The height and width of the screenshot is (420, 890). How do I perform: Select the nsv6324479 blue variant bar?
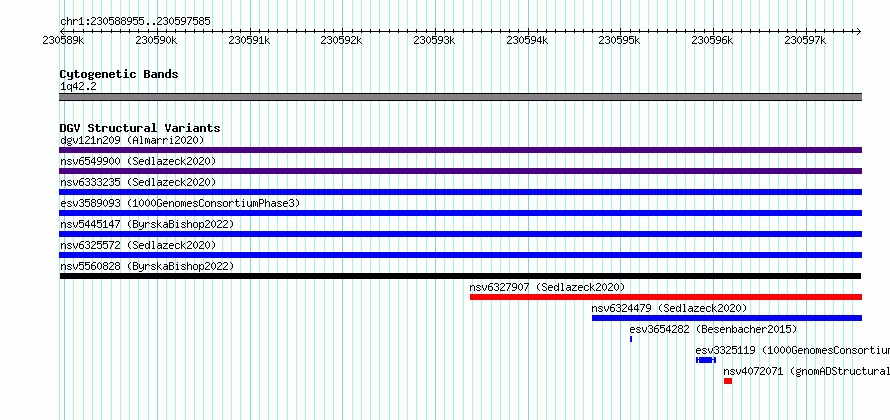727,318
